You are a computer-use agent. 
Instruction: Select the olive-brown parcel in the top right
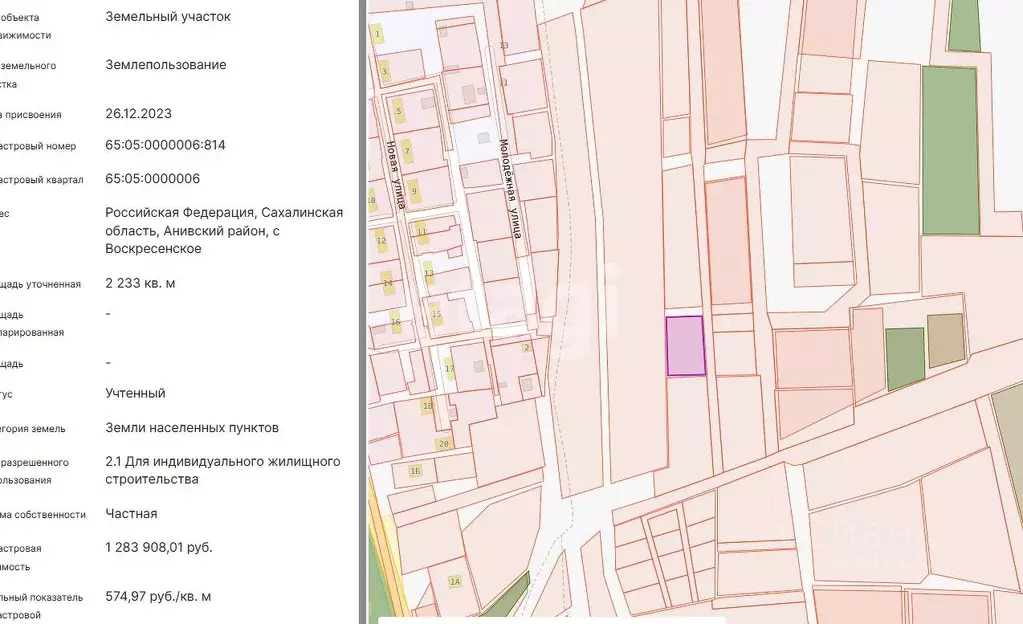(x=944, y=340)
